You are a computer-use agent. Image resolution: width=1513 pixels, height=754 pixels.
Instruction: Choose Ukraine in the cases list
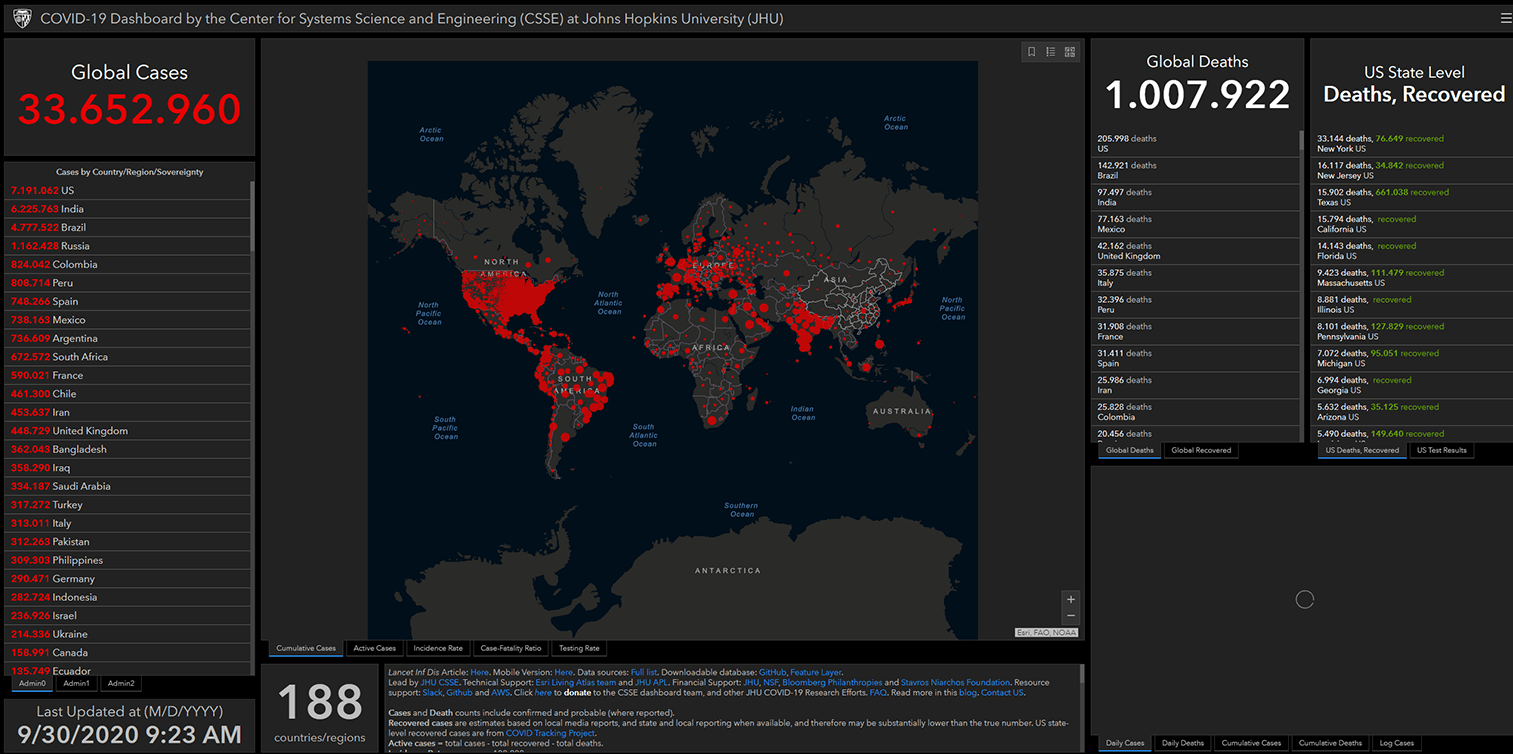click(128, 634)
